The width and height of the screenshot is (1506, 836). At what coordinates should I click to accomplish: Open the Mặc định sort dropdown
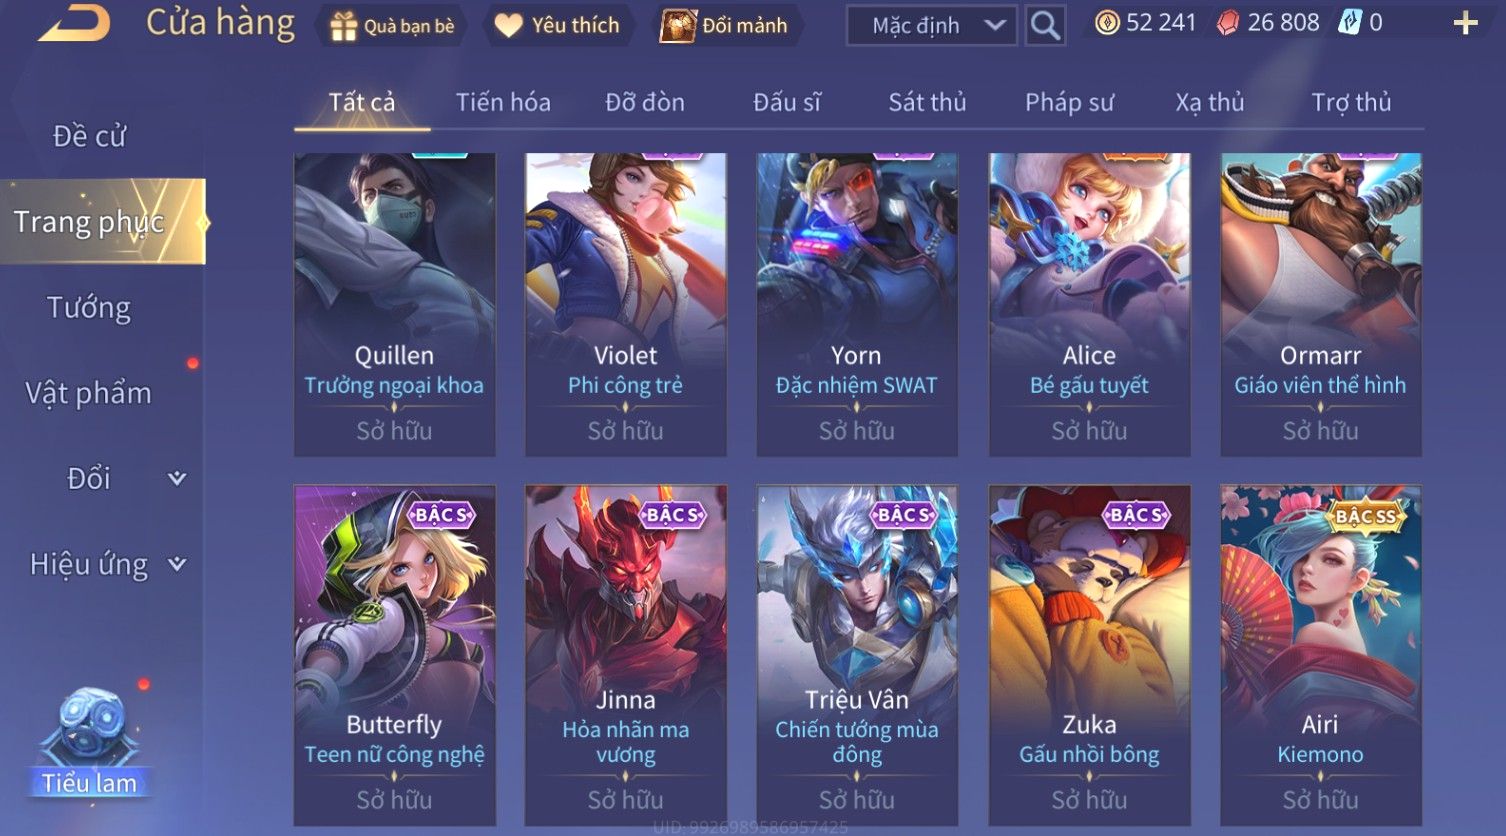point(931,25)
